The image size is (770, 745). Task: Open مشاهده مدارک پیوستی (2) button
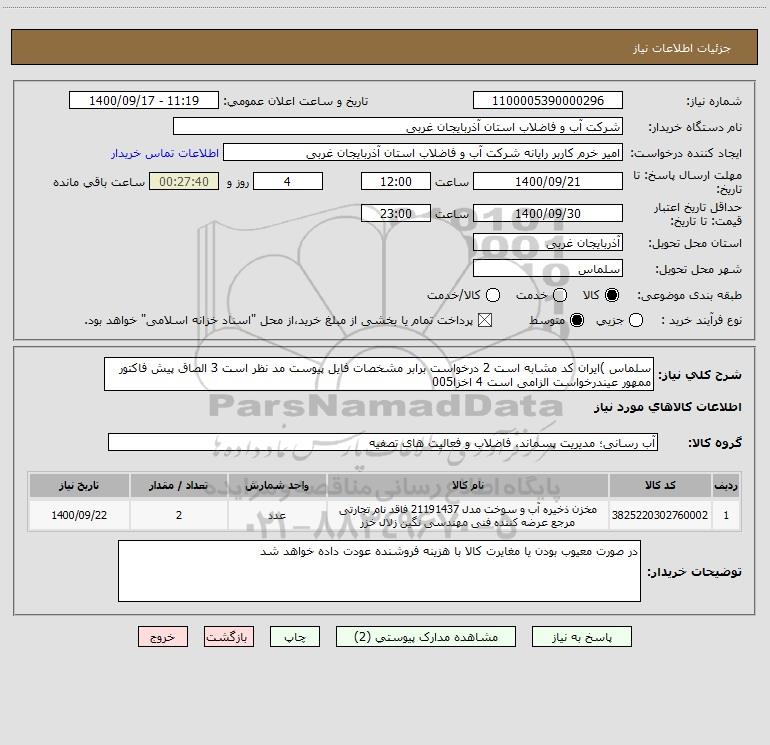(x=426, y=637)
